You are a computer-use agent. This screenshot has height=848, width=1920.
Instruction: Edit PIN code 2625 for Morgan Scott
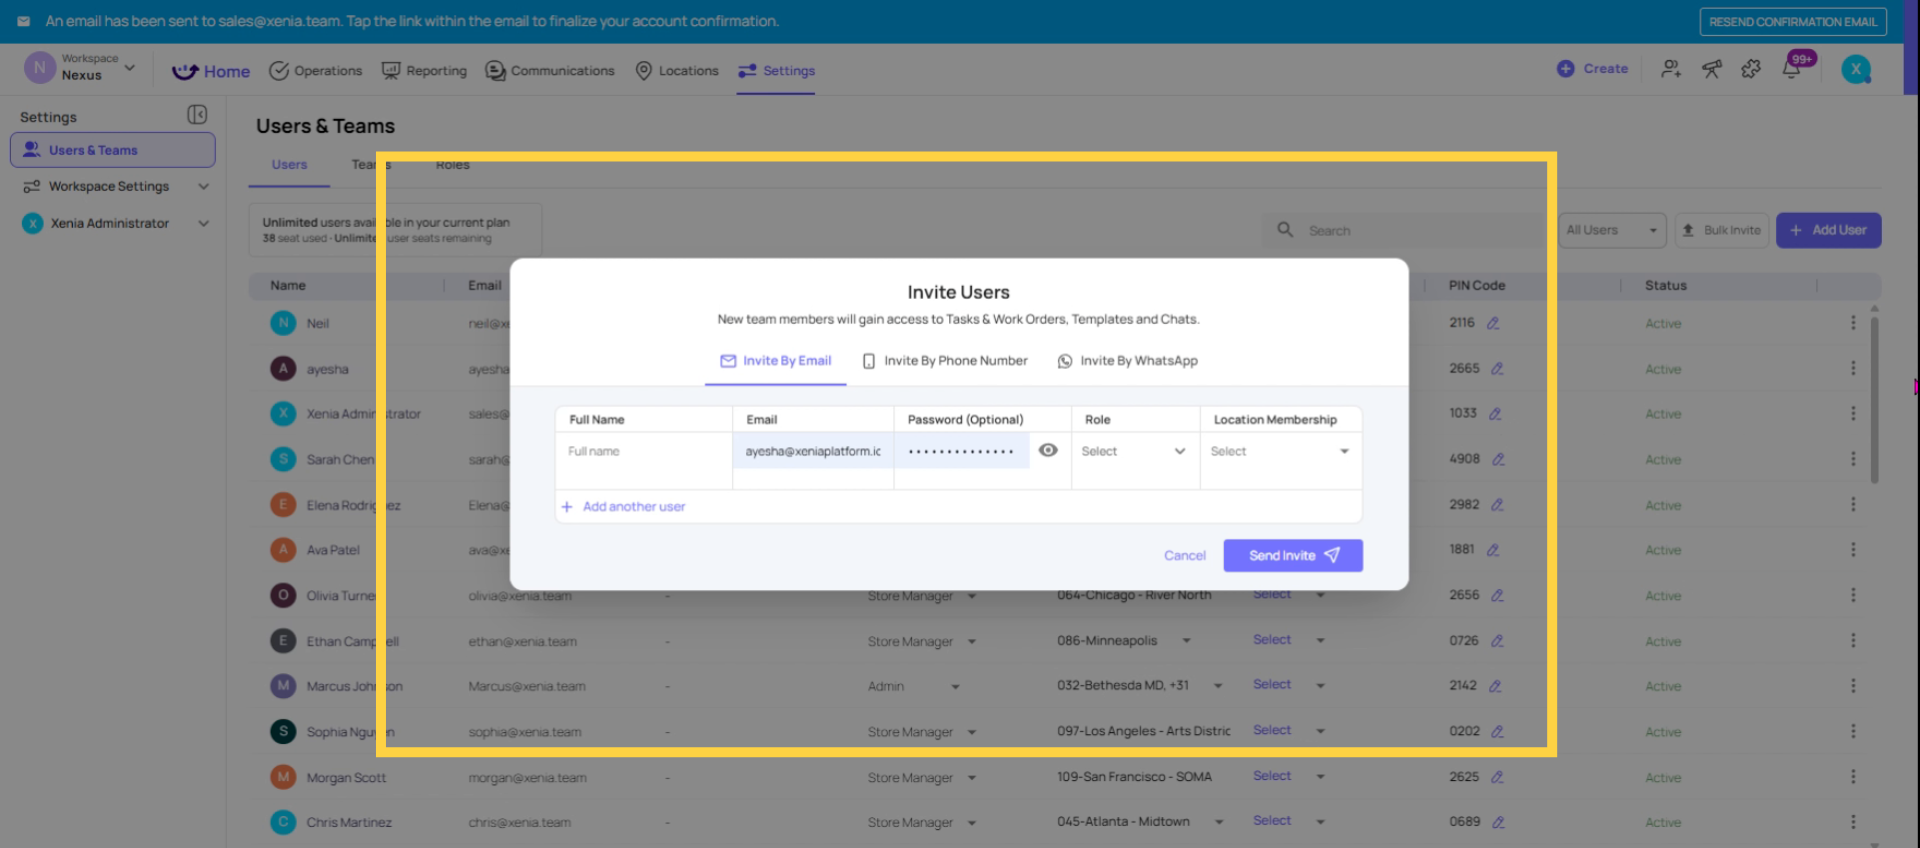(x=1497, y=777)
